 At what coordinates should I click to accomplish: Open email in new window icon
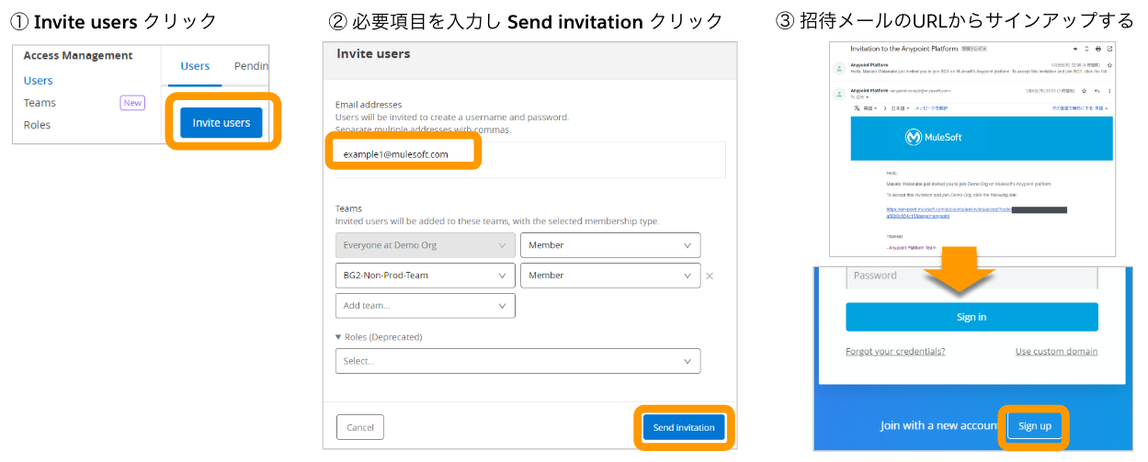coord(1110,49)
